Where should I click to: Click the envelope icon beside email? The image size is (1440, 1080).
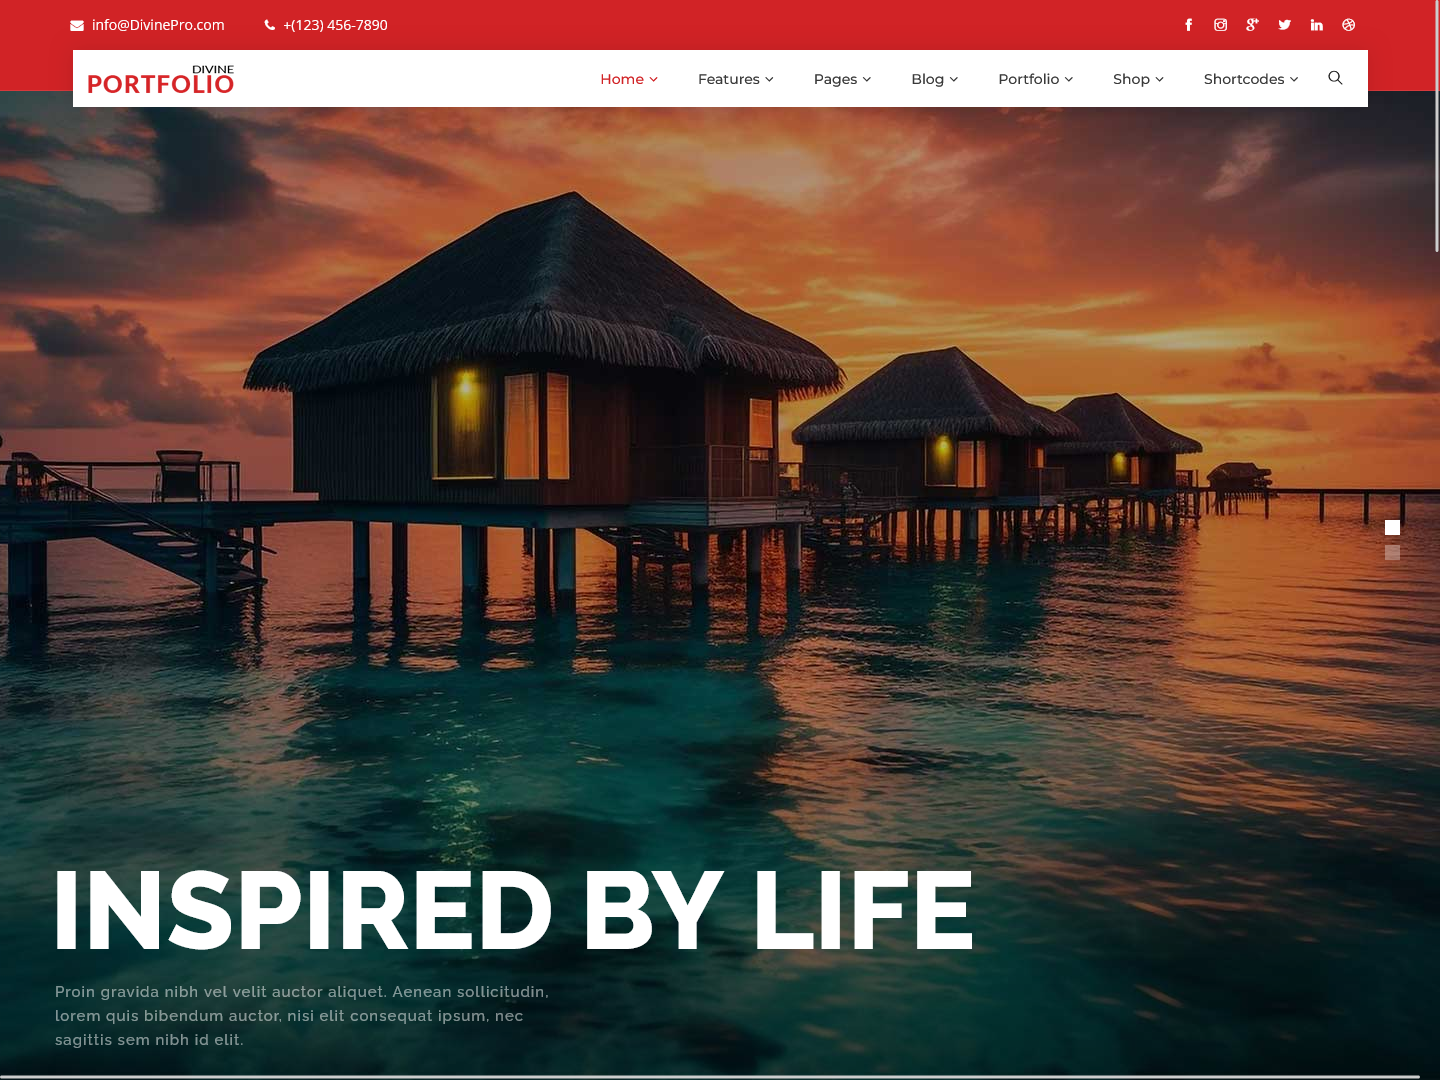coord(77,26)
